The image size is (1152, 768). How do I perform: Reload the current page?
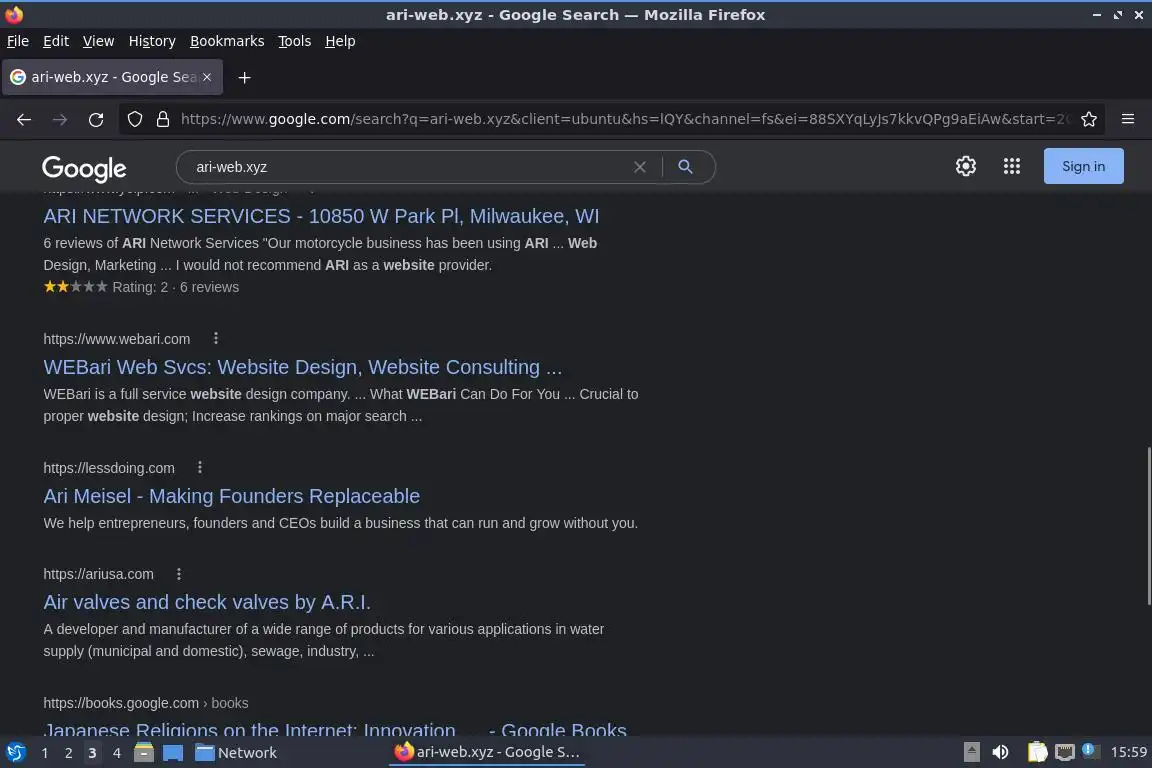[96, 119]
